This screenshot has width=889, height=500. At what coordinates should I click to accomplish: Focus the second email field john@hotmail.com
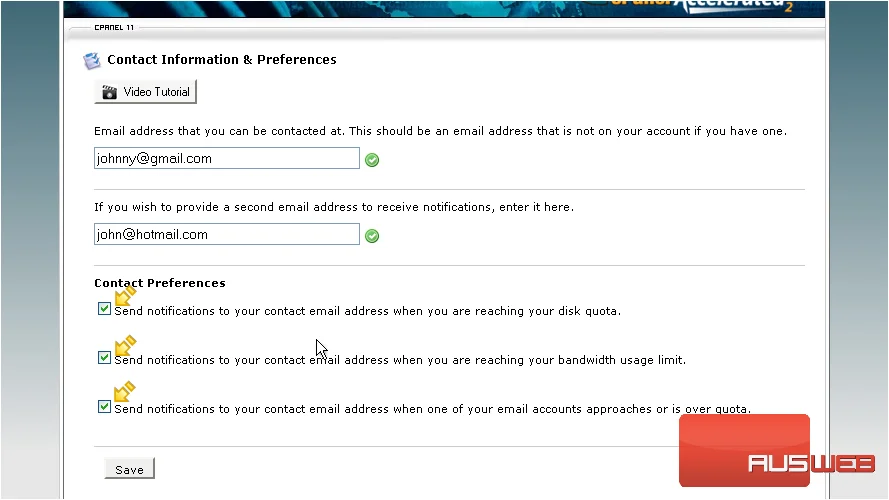[227, 234]
